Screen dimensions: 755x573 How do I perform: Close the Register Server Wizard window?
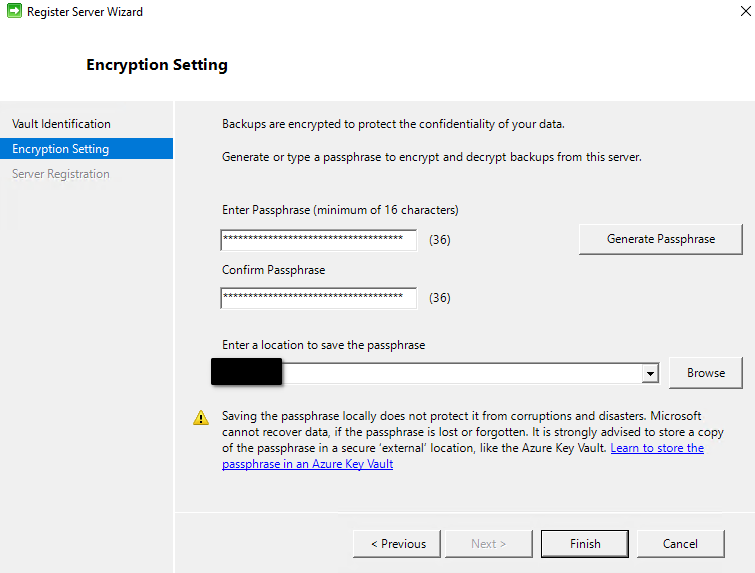(745, 11)
